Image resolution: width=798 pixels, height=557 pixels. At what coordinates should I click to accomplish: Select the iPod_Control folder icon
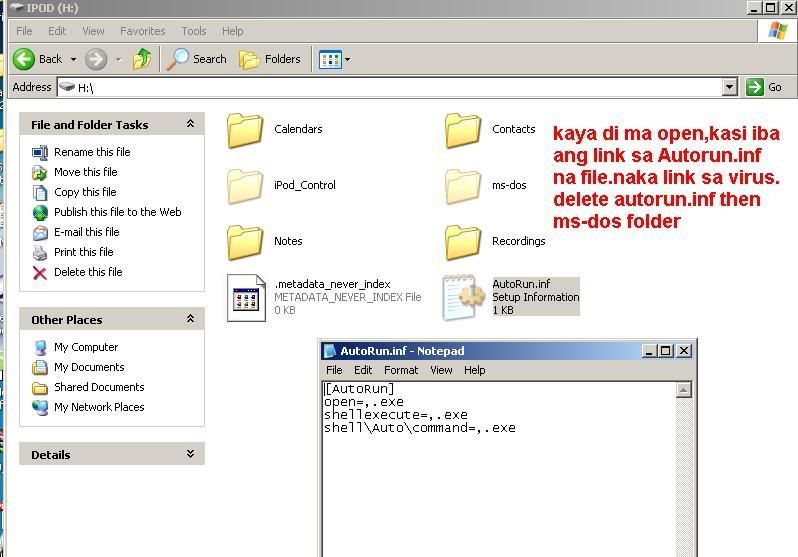pos(245,186)
